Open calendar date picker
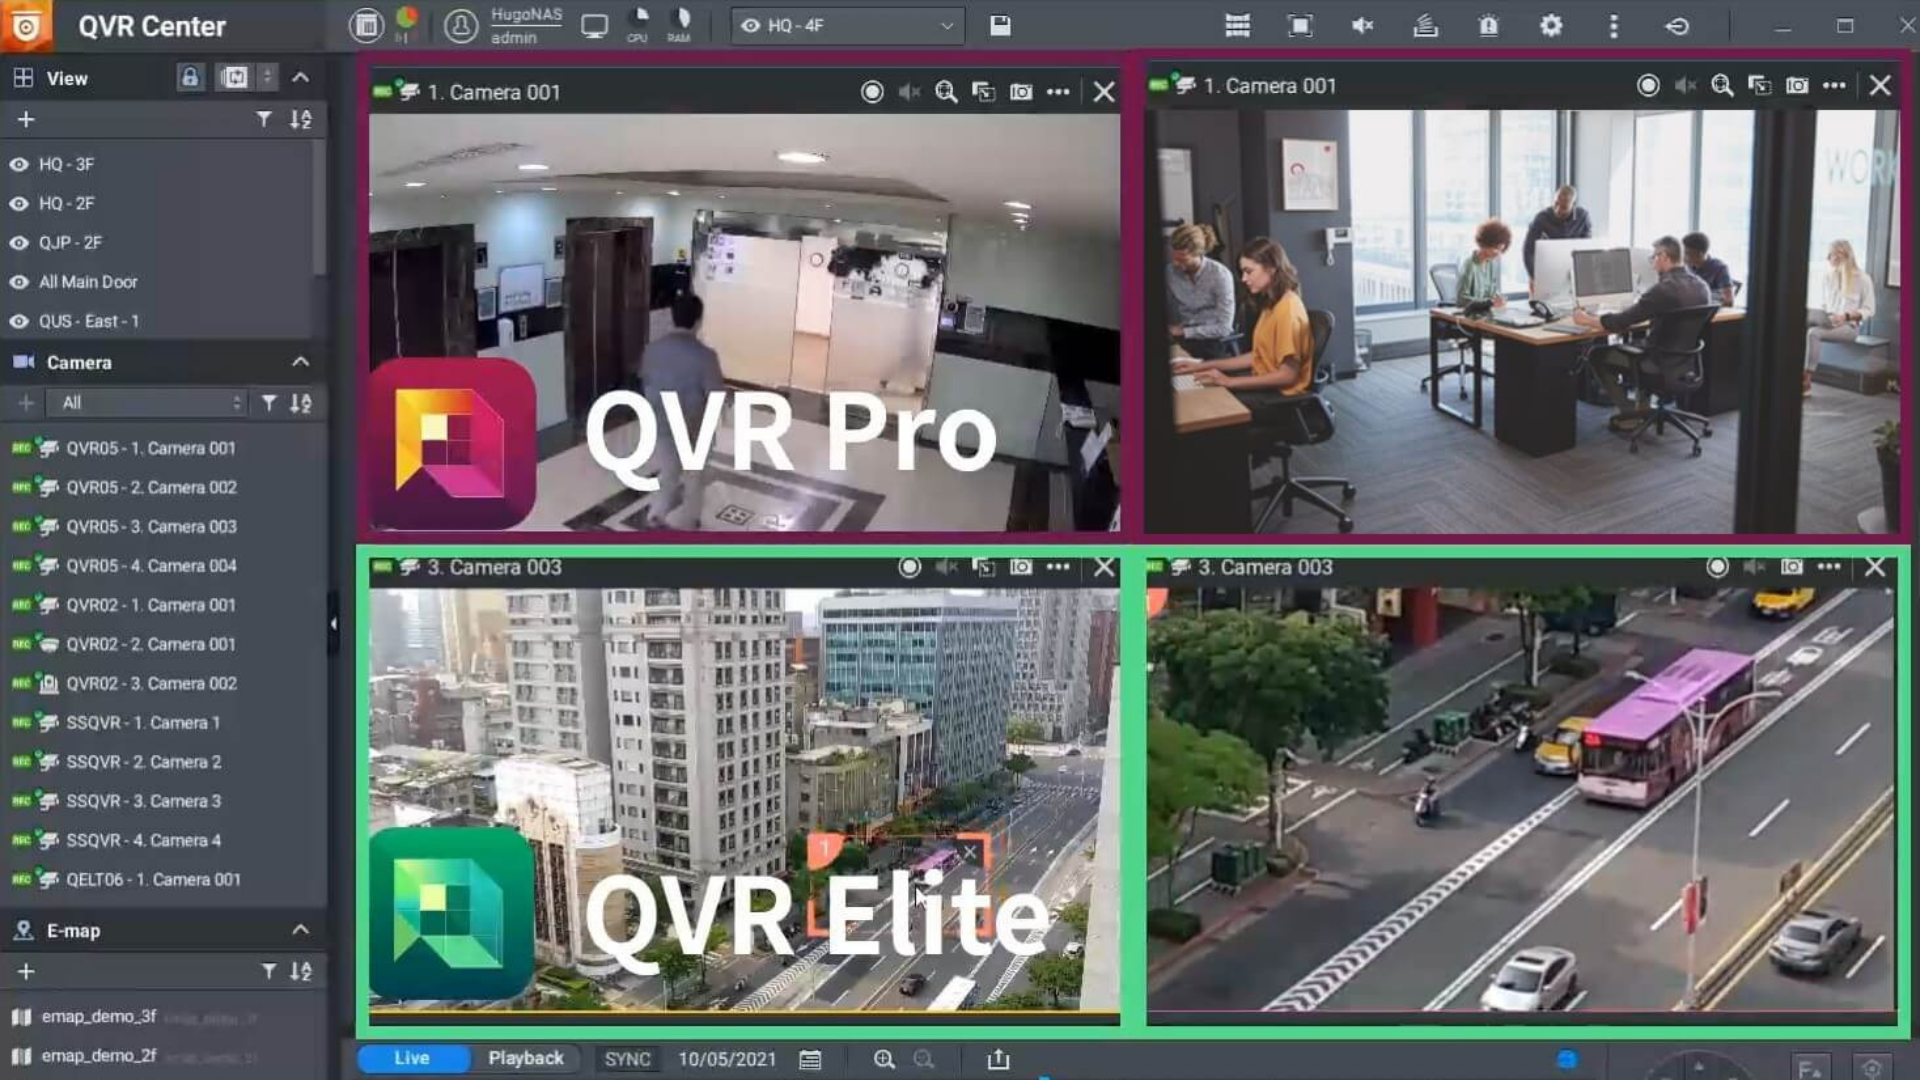 810,1059
